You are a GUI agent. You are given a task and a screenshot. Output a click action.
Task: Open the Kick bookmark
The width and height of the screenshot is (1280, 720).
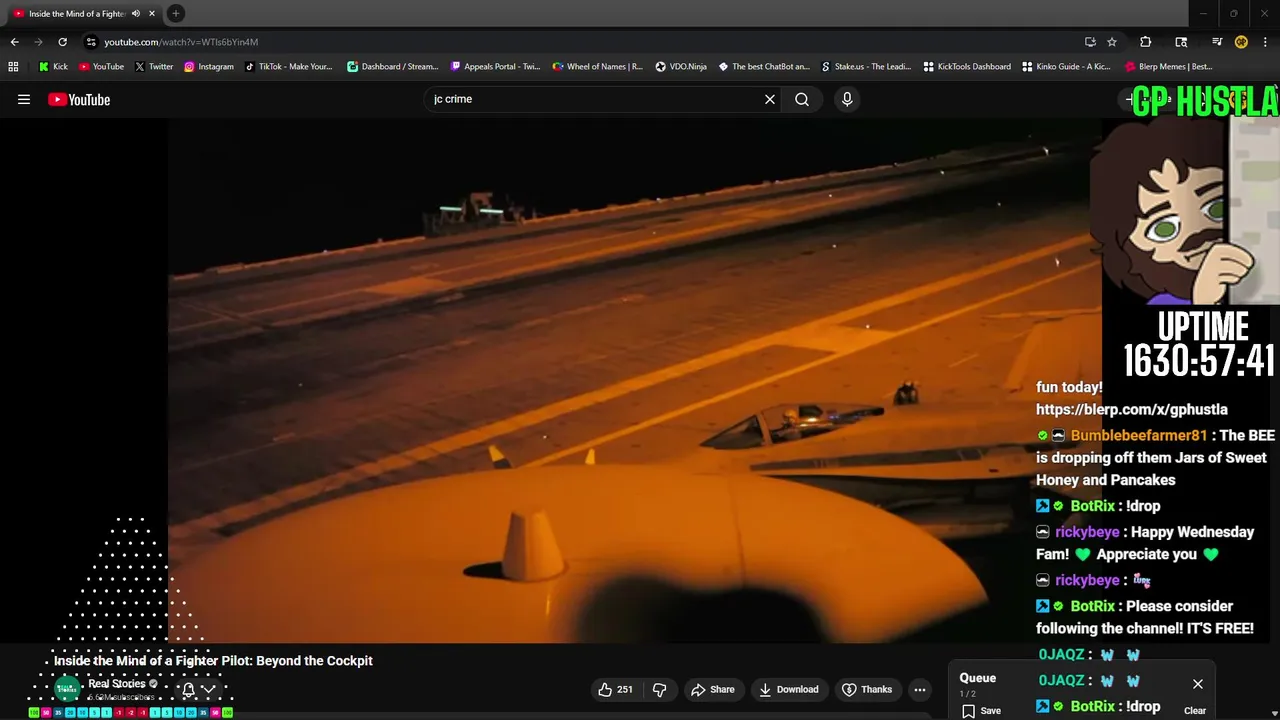53,67
